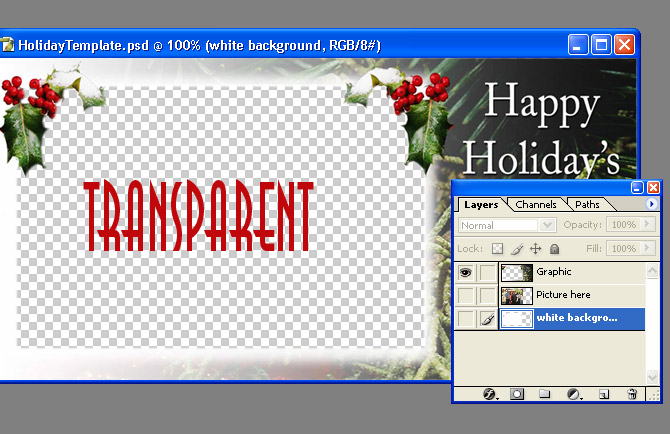
Task: Open the Layers palette flyout menu
Action: [652, 204]
